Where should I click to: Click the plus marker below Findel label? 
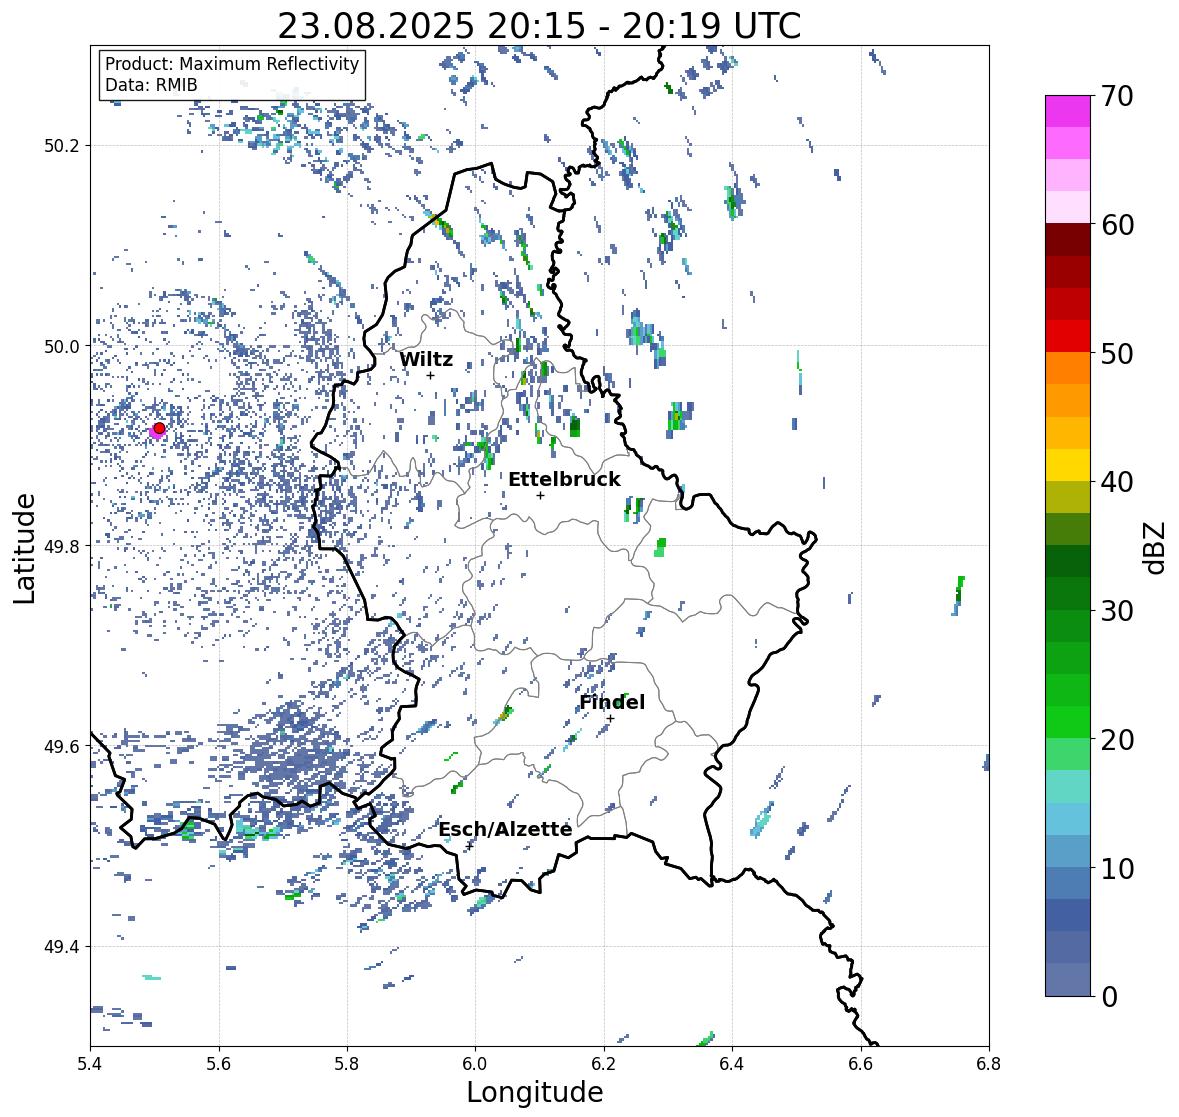[610, 719]
